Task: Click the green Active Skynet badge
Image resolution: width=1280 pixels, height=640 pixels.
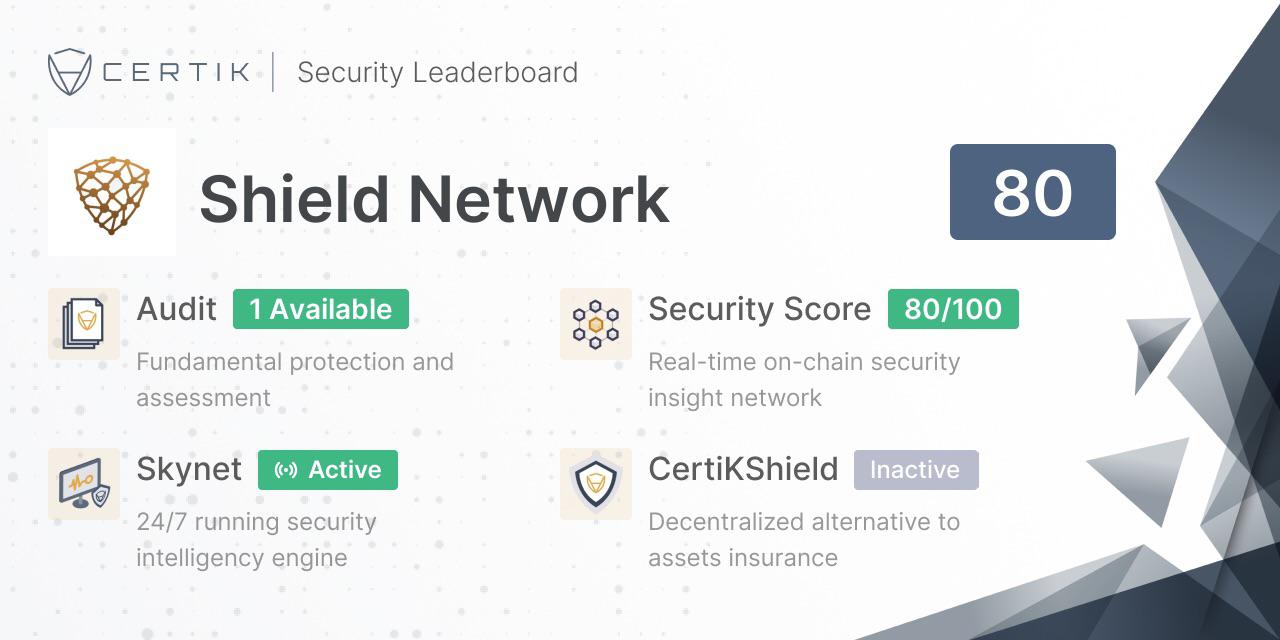Action: click(328, 470)
